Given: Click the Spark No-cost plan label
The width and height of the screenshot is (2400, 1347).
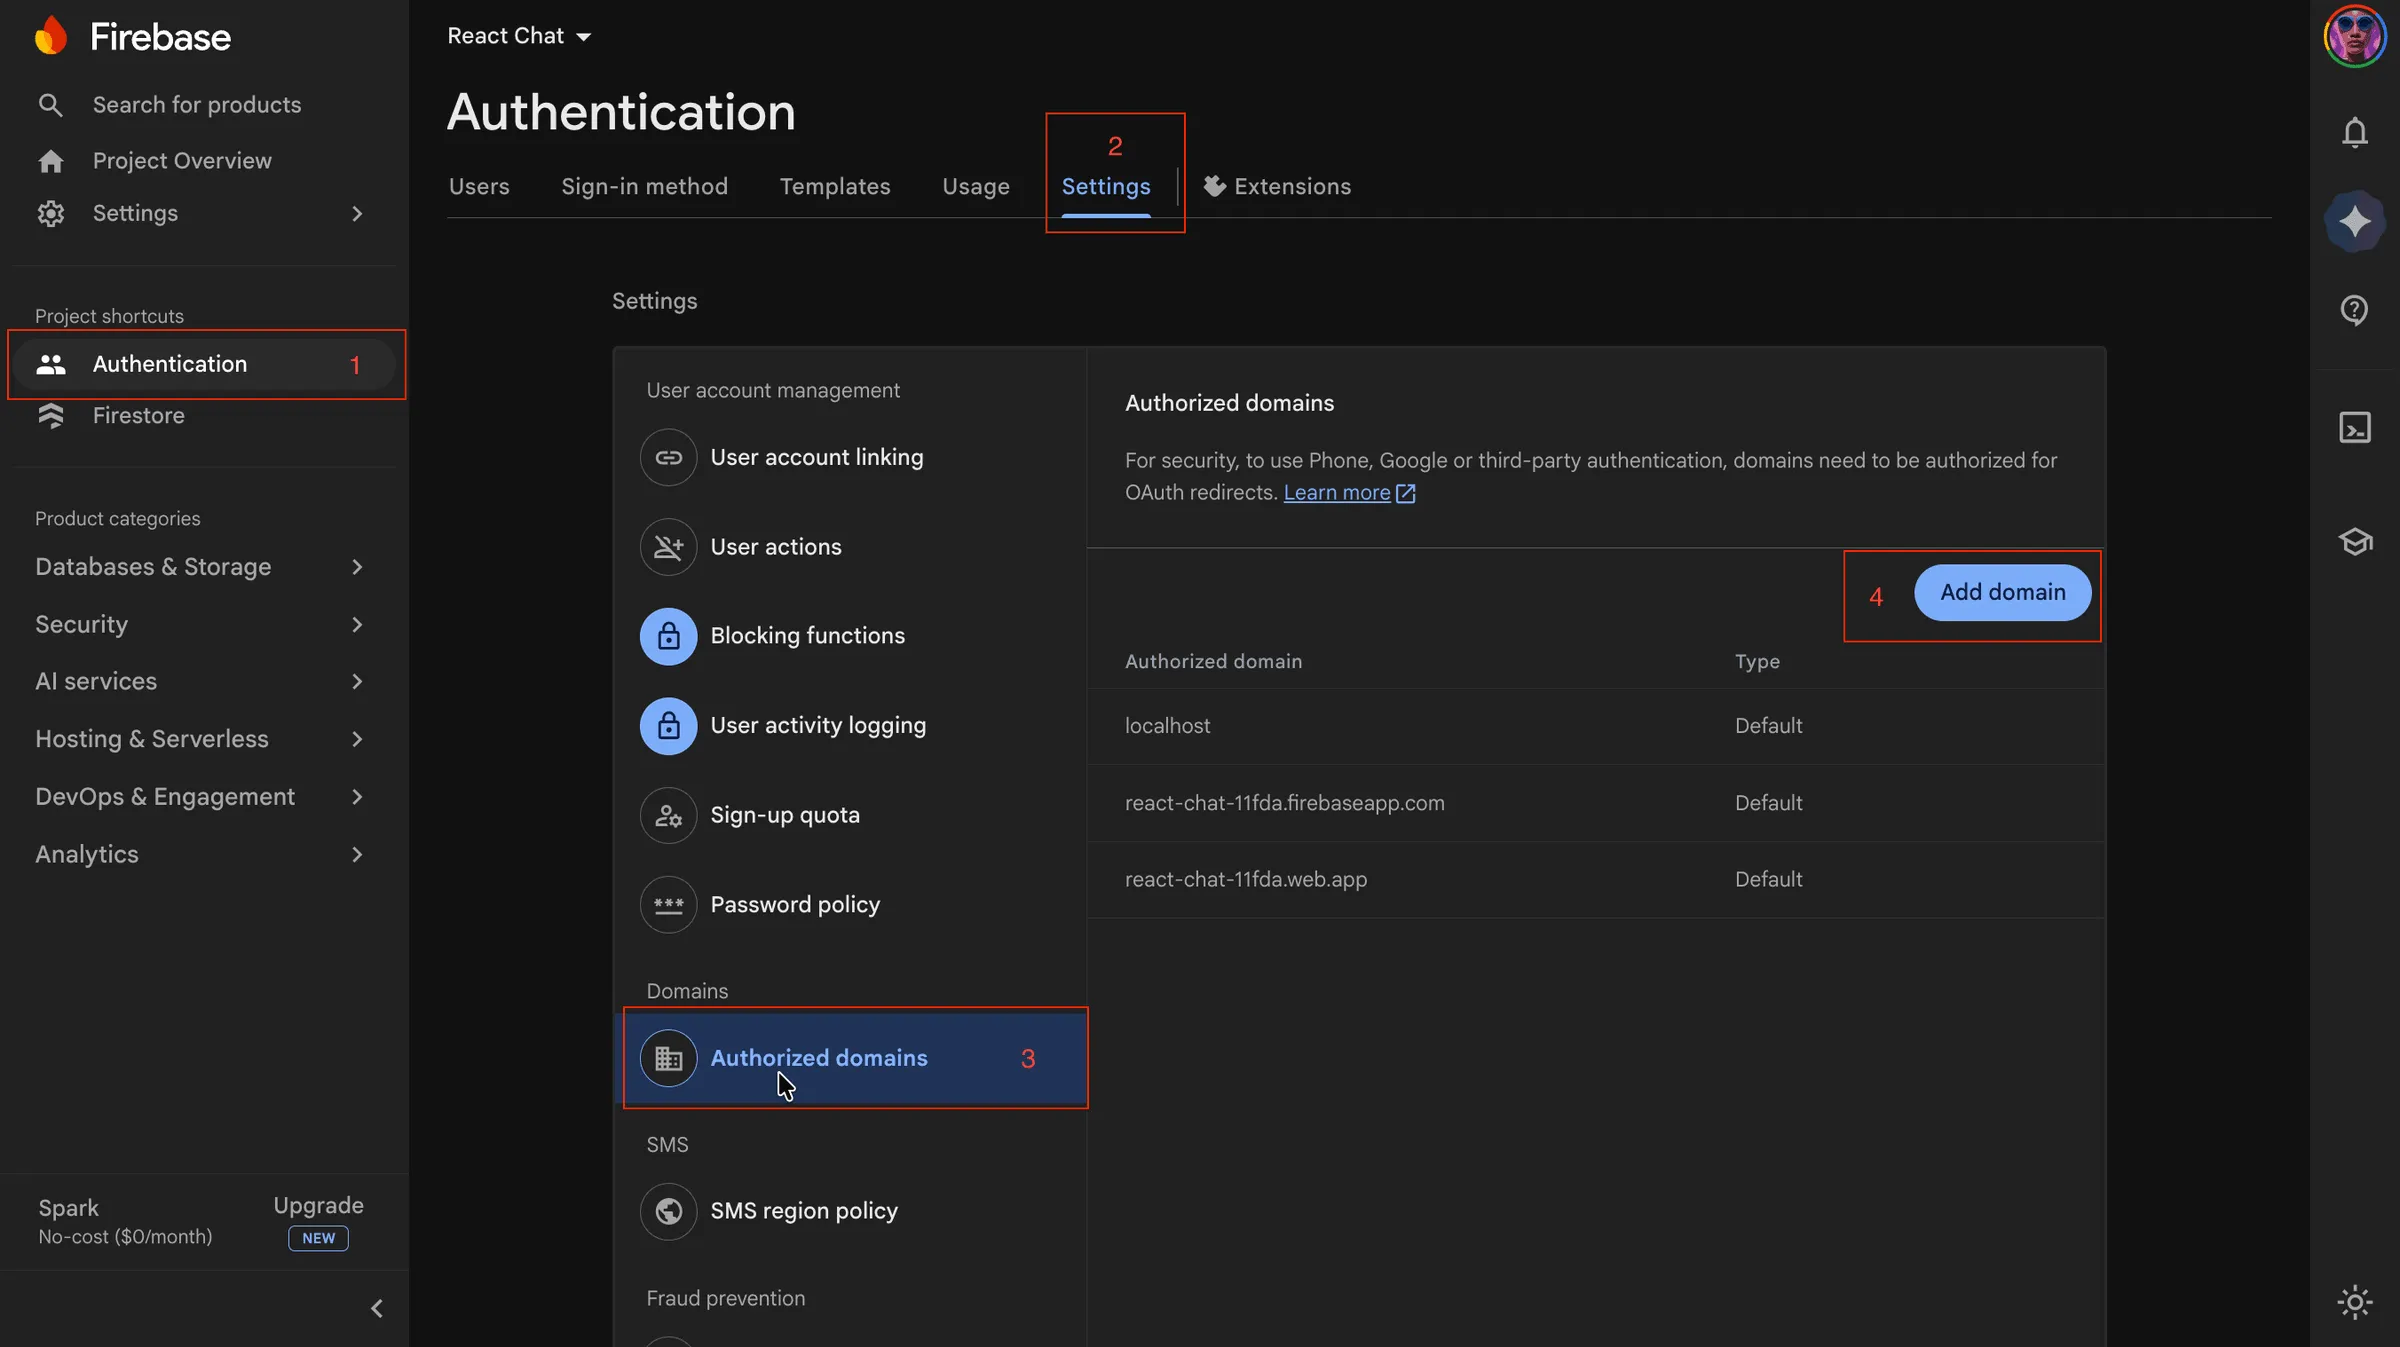Looking at the screenshot, I should 125,1221.
